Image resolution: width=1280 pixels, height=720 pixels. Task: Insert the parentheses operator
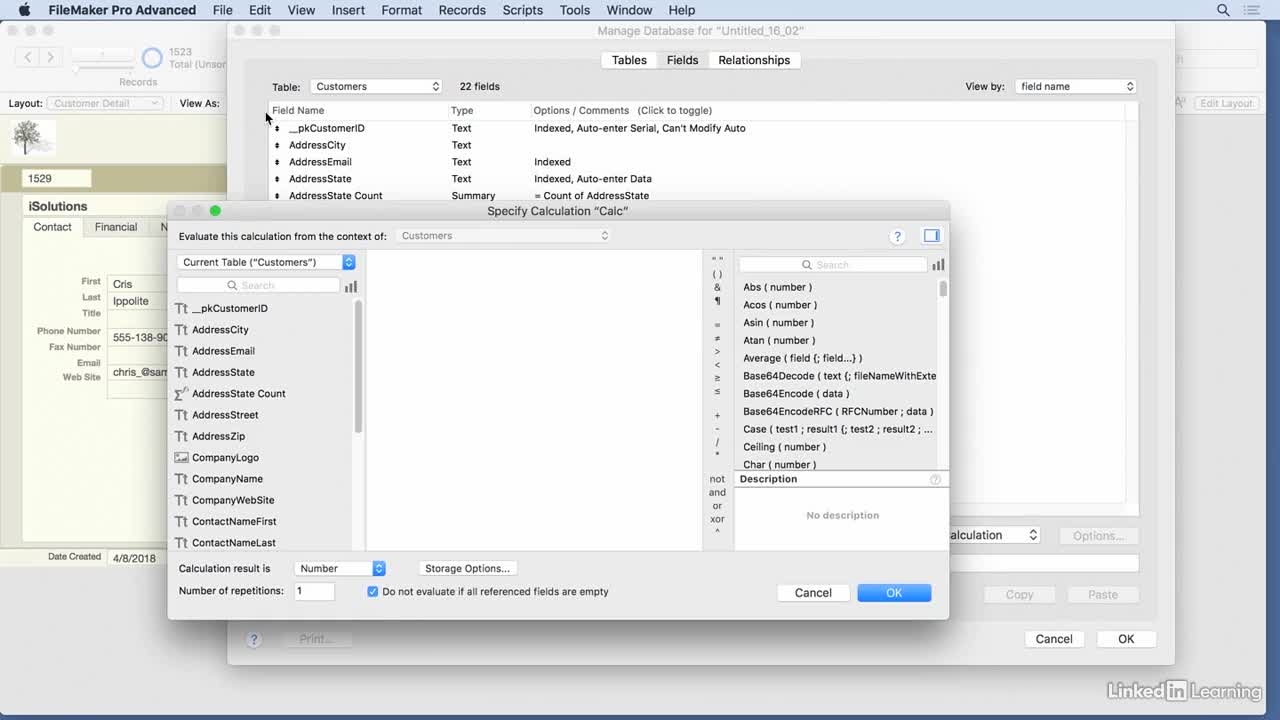point(717,274)
